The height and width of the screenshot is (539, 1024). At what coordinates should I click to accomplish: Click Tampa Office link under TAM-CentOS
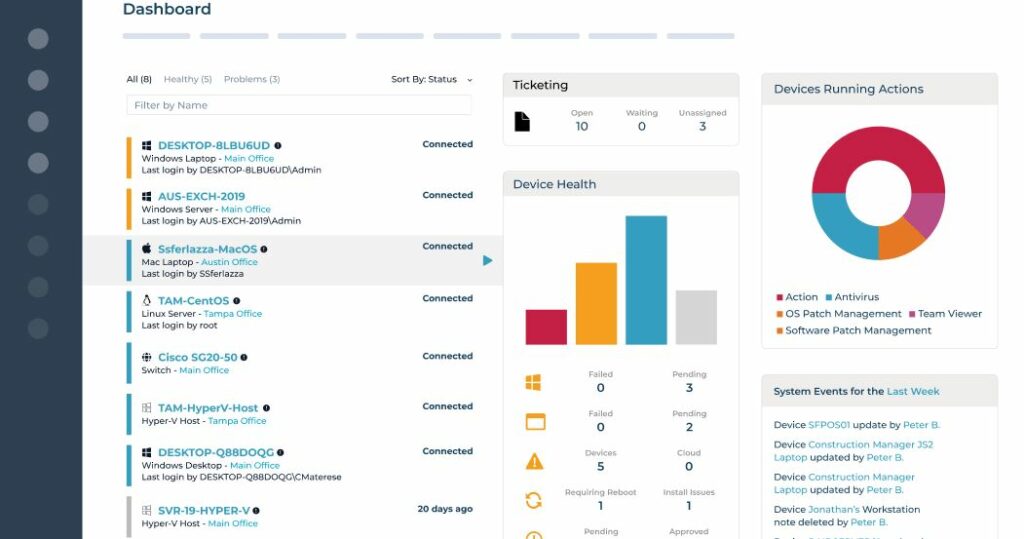(x=232, y=314)
